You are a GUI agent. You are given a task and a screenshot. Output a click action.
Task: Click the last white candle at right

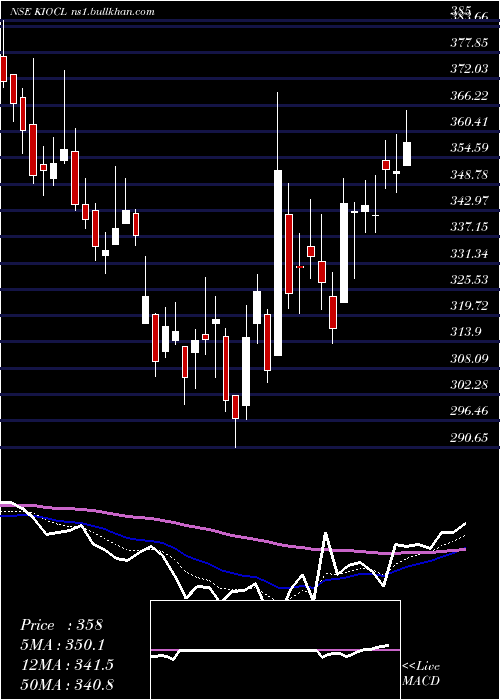[407, 154]
